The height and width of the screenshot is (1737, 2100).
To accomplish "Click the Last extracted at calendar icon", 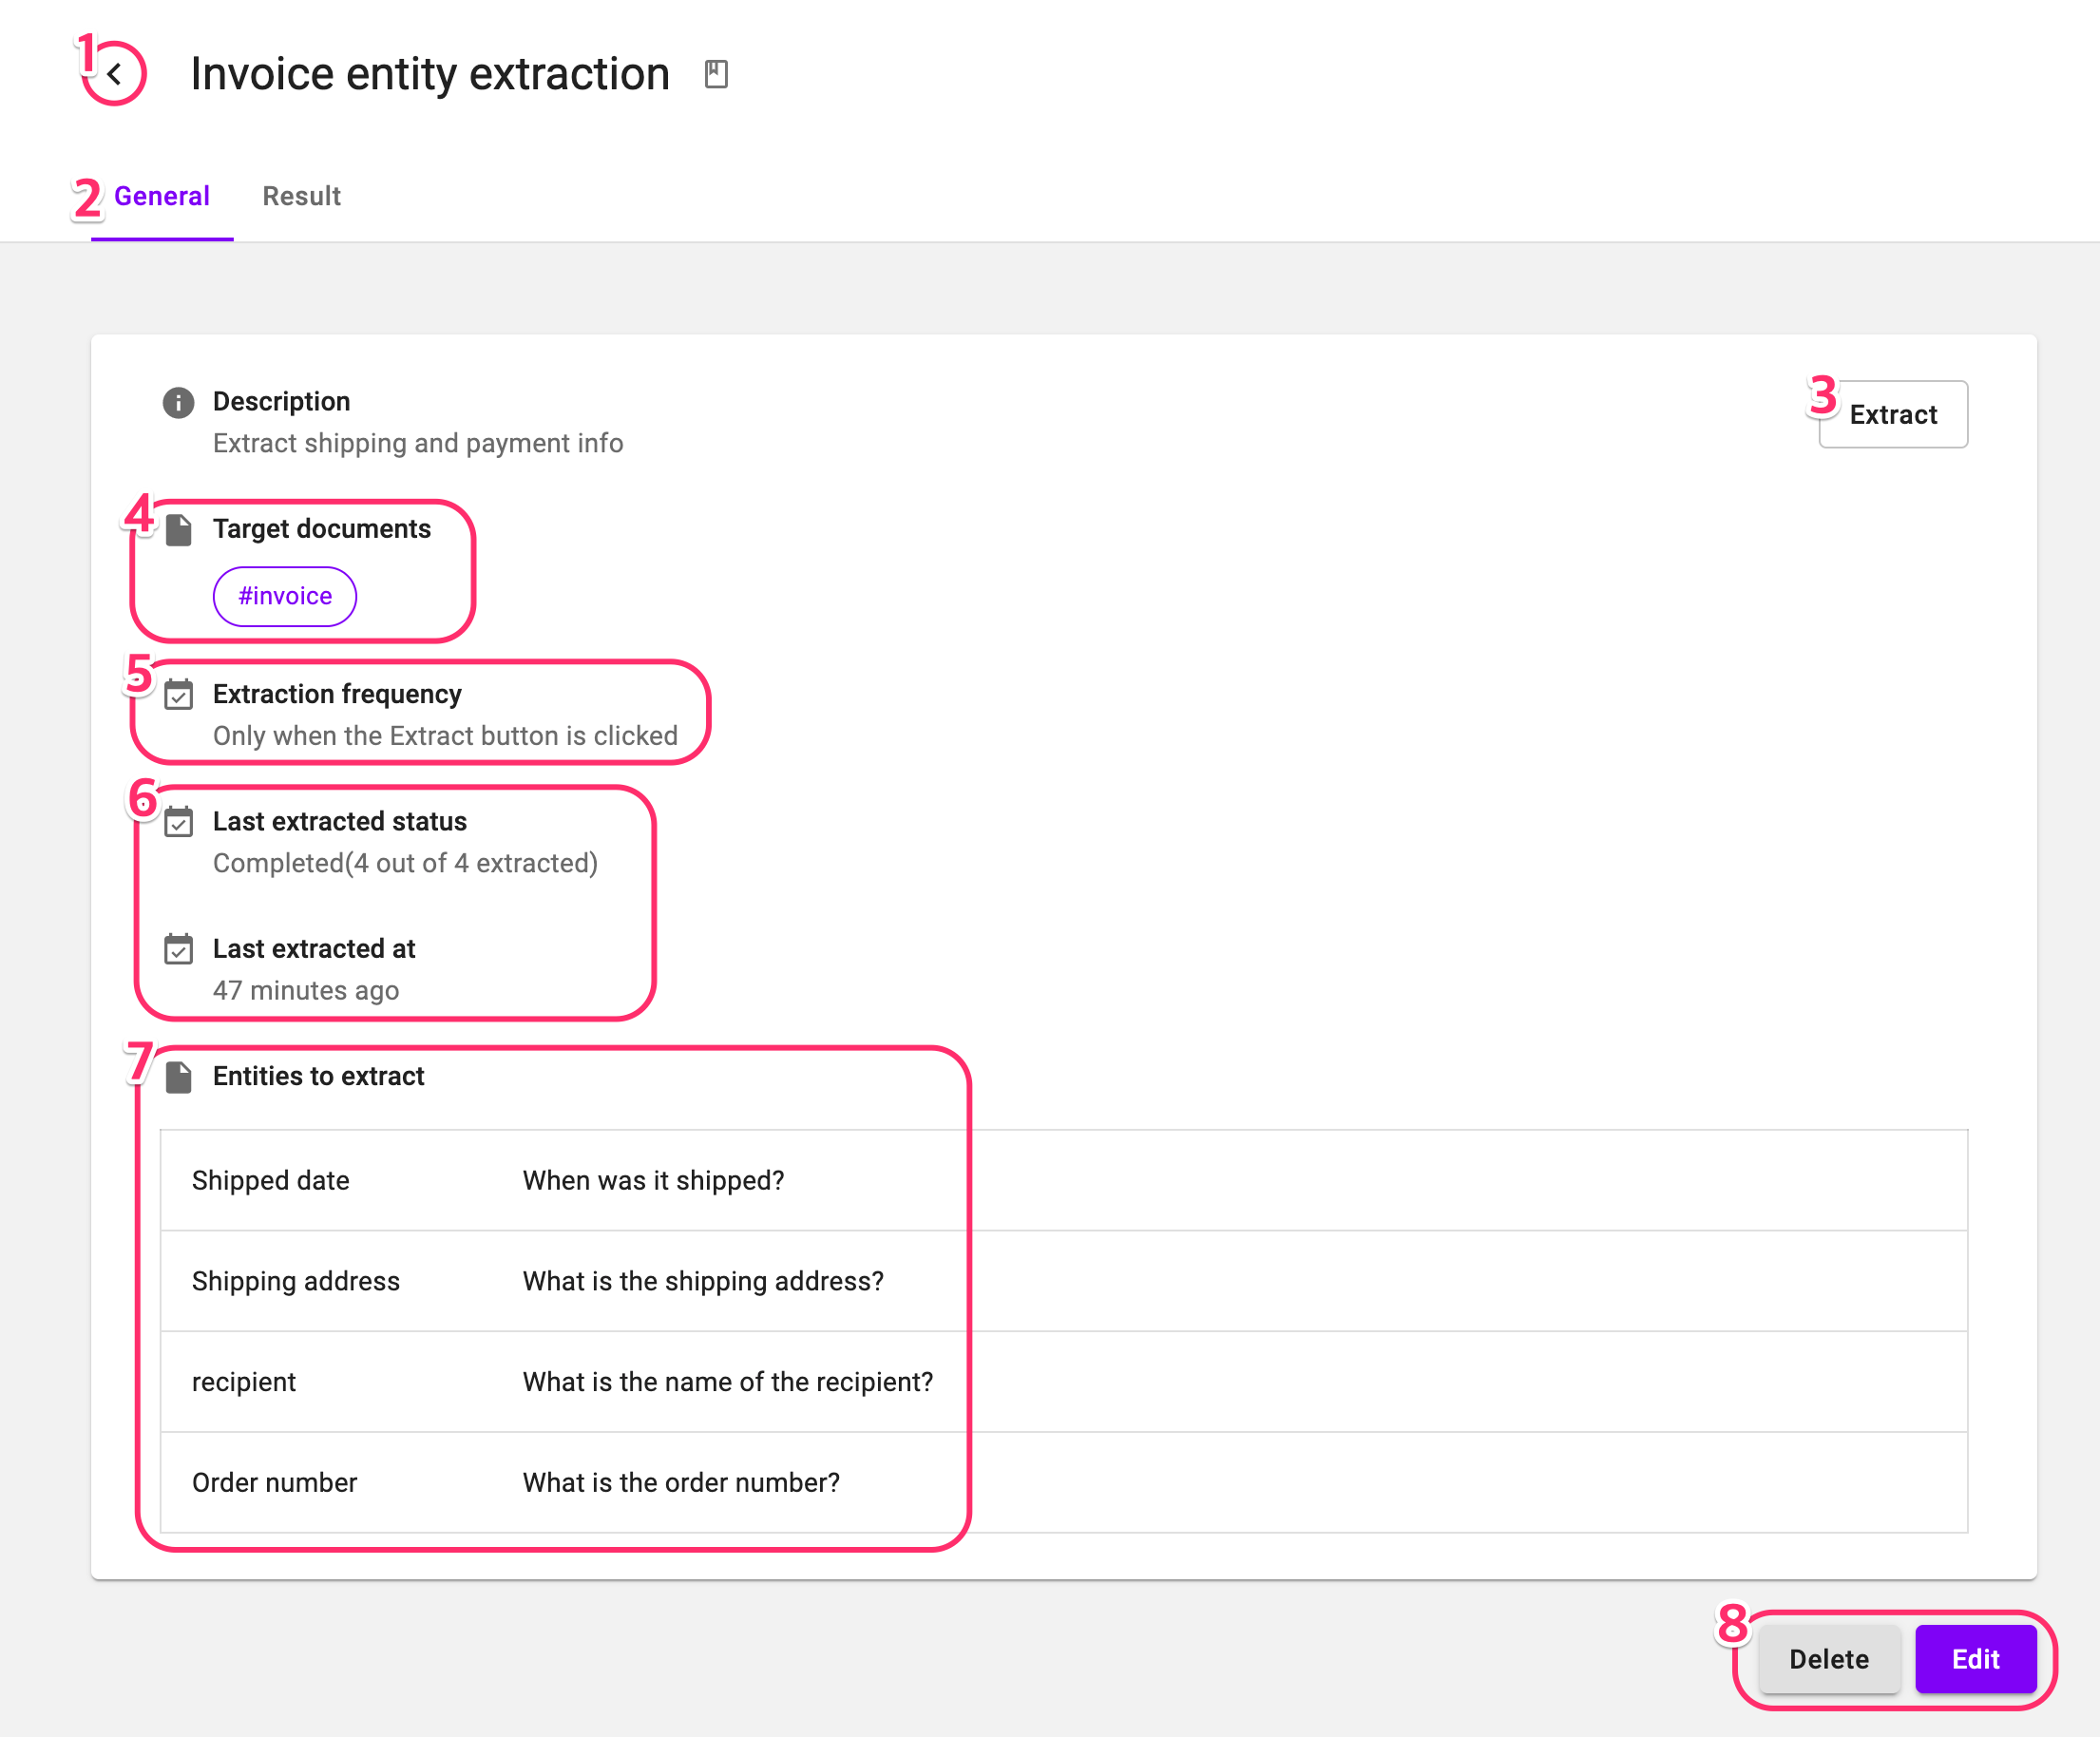I will (x=178, y=949).
